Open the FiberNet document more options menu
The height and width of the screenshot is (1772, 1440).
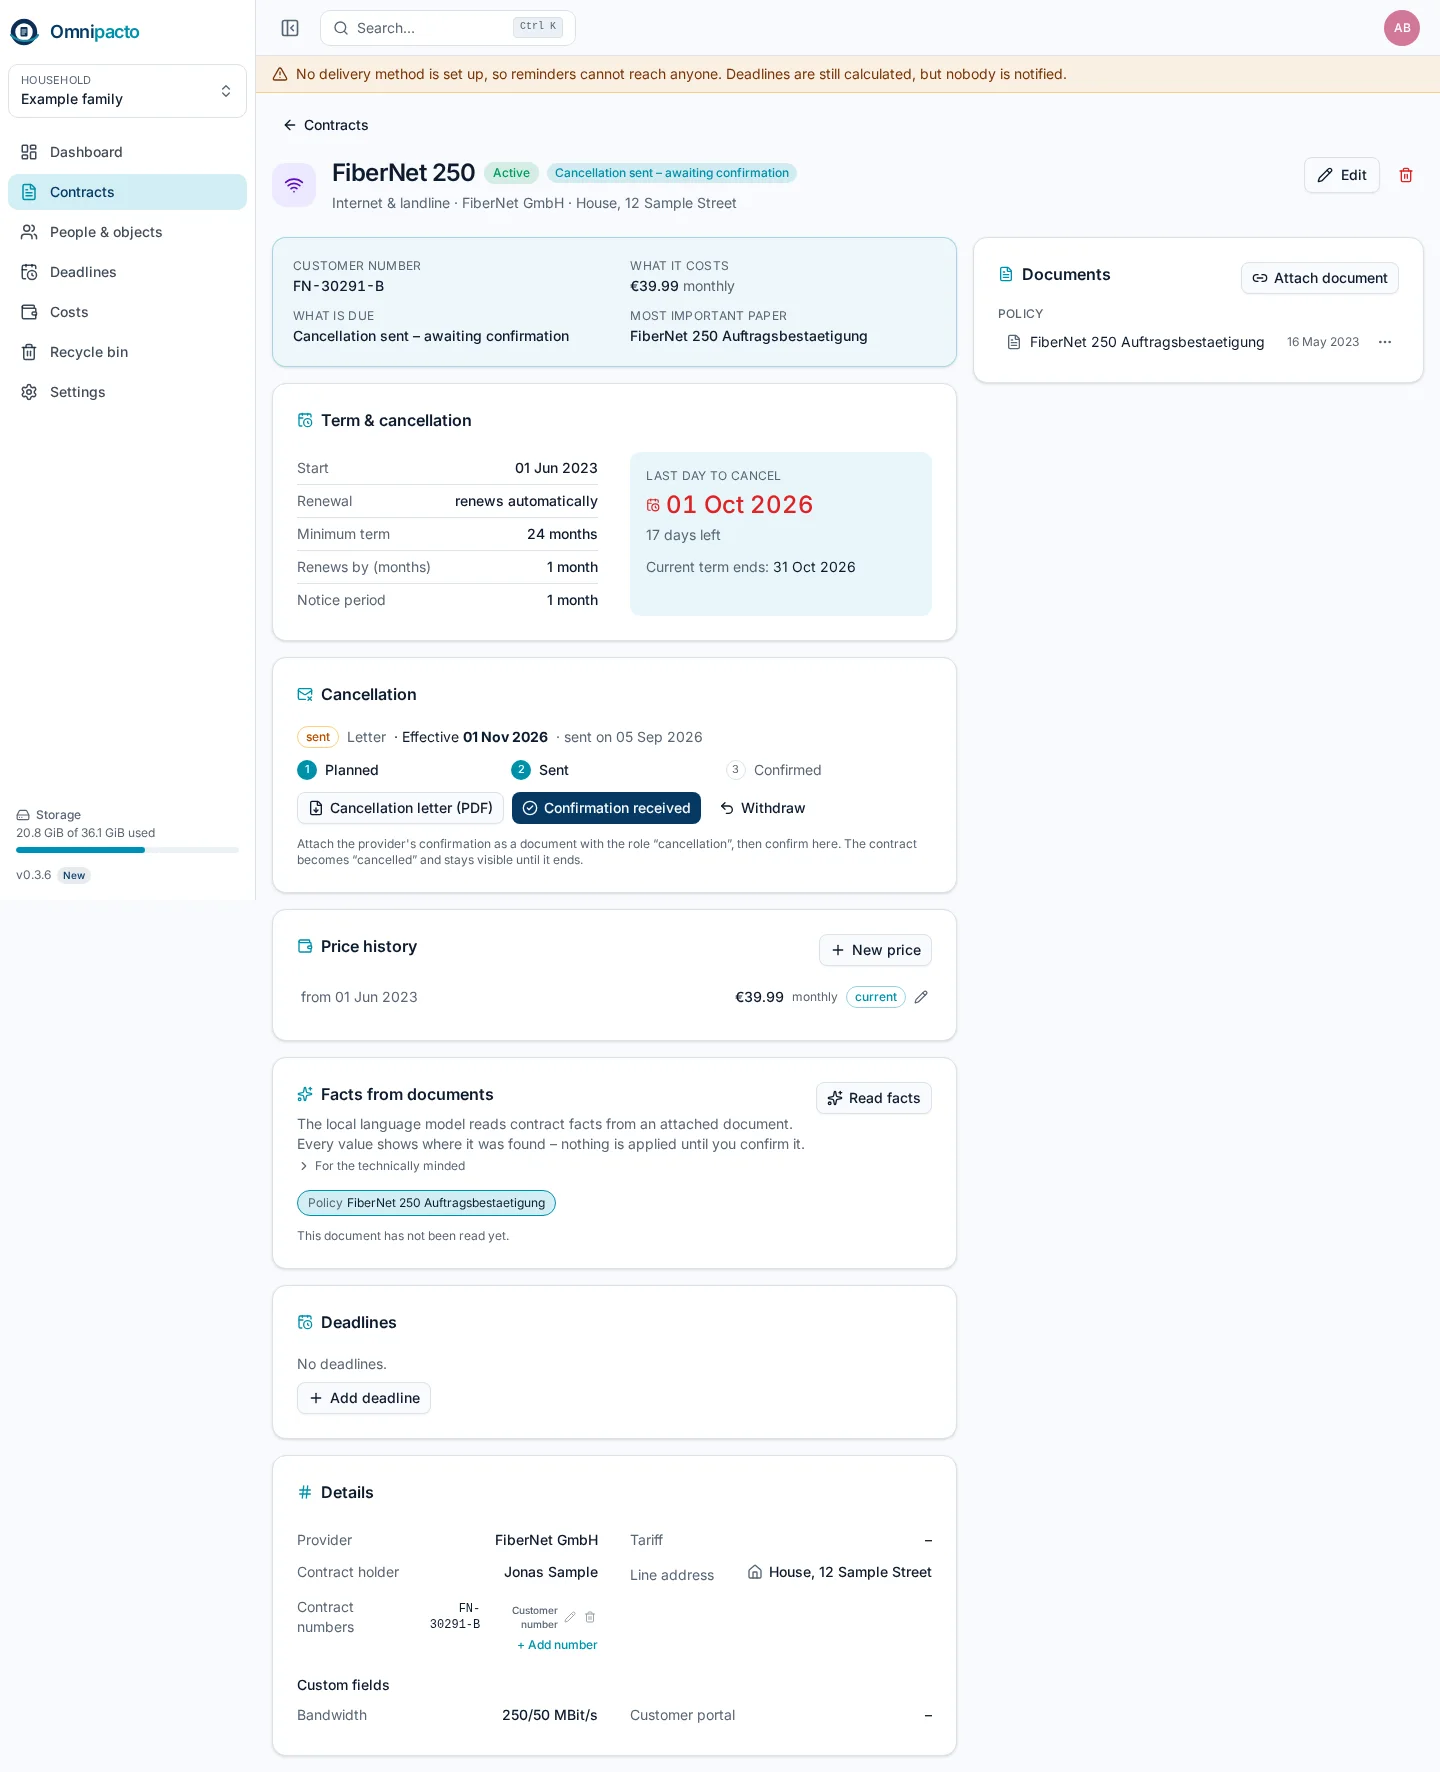click(1385, 342)
